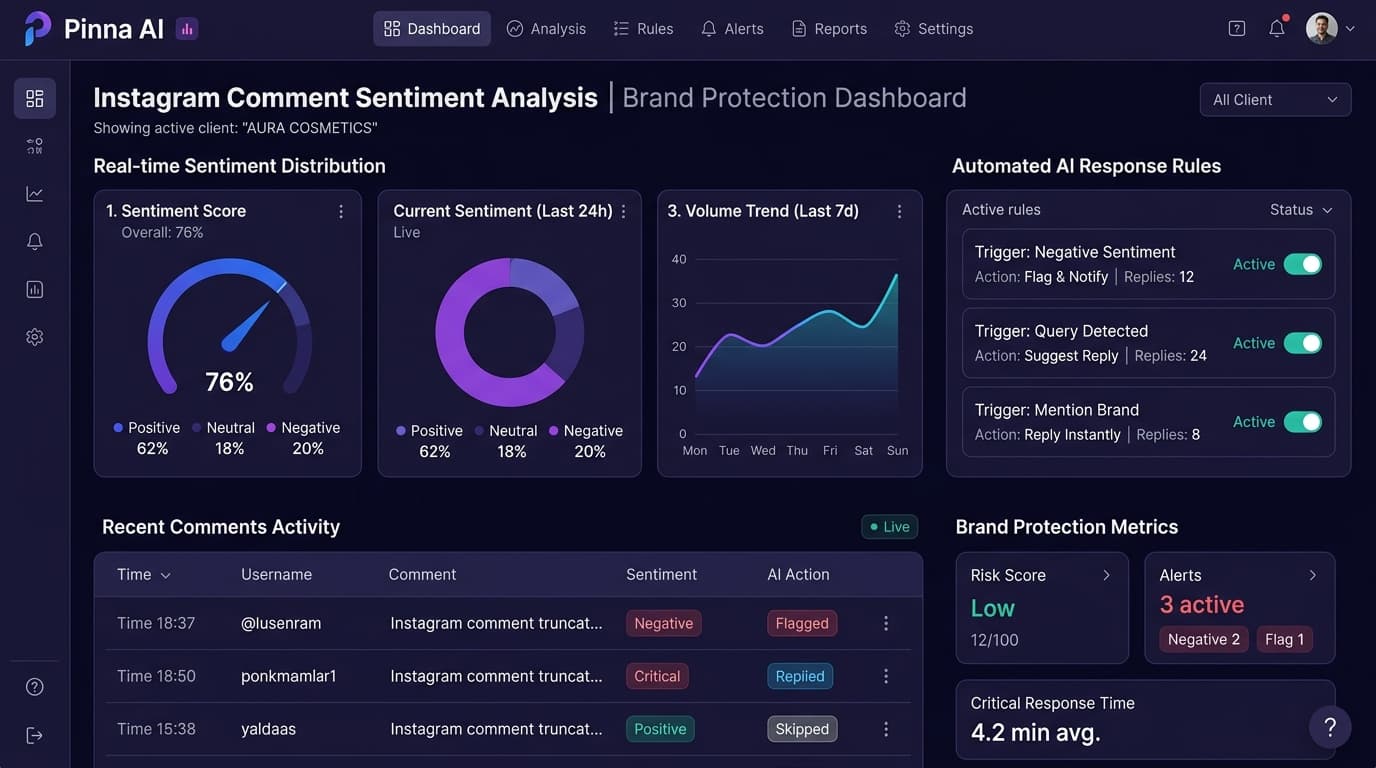
Task: Select the sidebar bell alerts icon
Action: tap(35, 241)
